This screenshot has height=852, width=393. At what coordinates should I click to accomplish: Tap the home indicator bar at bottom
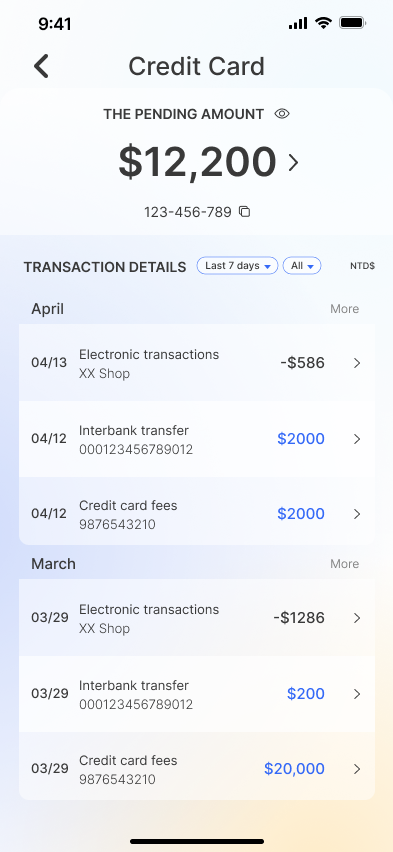click(197, 842)
